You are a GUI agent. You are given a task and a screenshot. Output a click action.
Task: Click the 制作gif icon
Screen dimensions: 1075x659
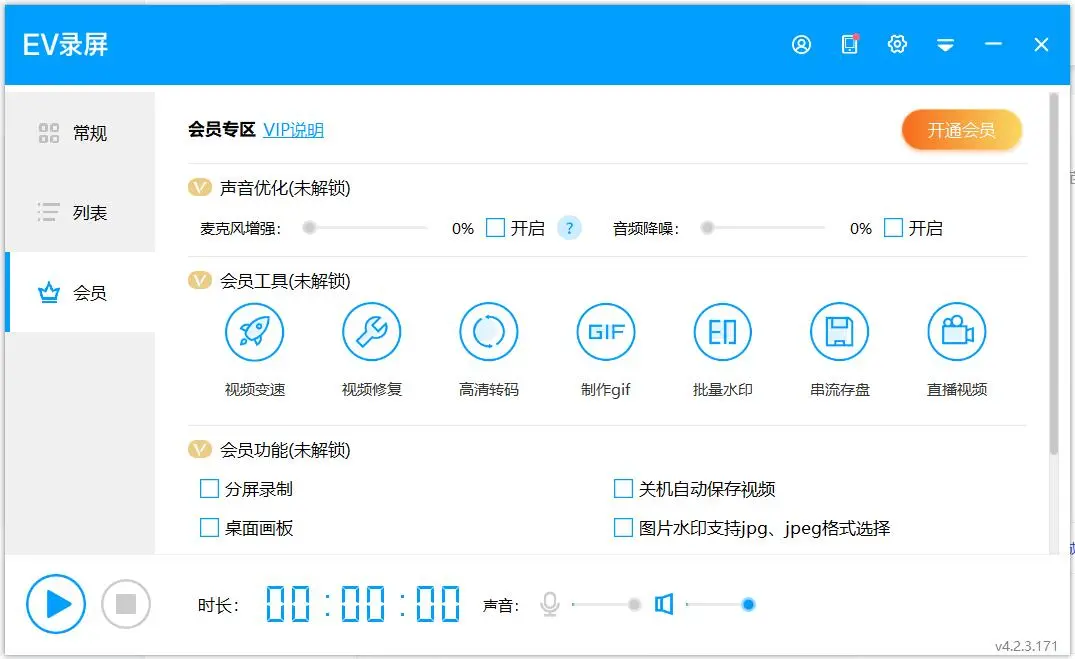tap(606, 332)
